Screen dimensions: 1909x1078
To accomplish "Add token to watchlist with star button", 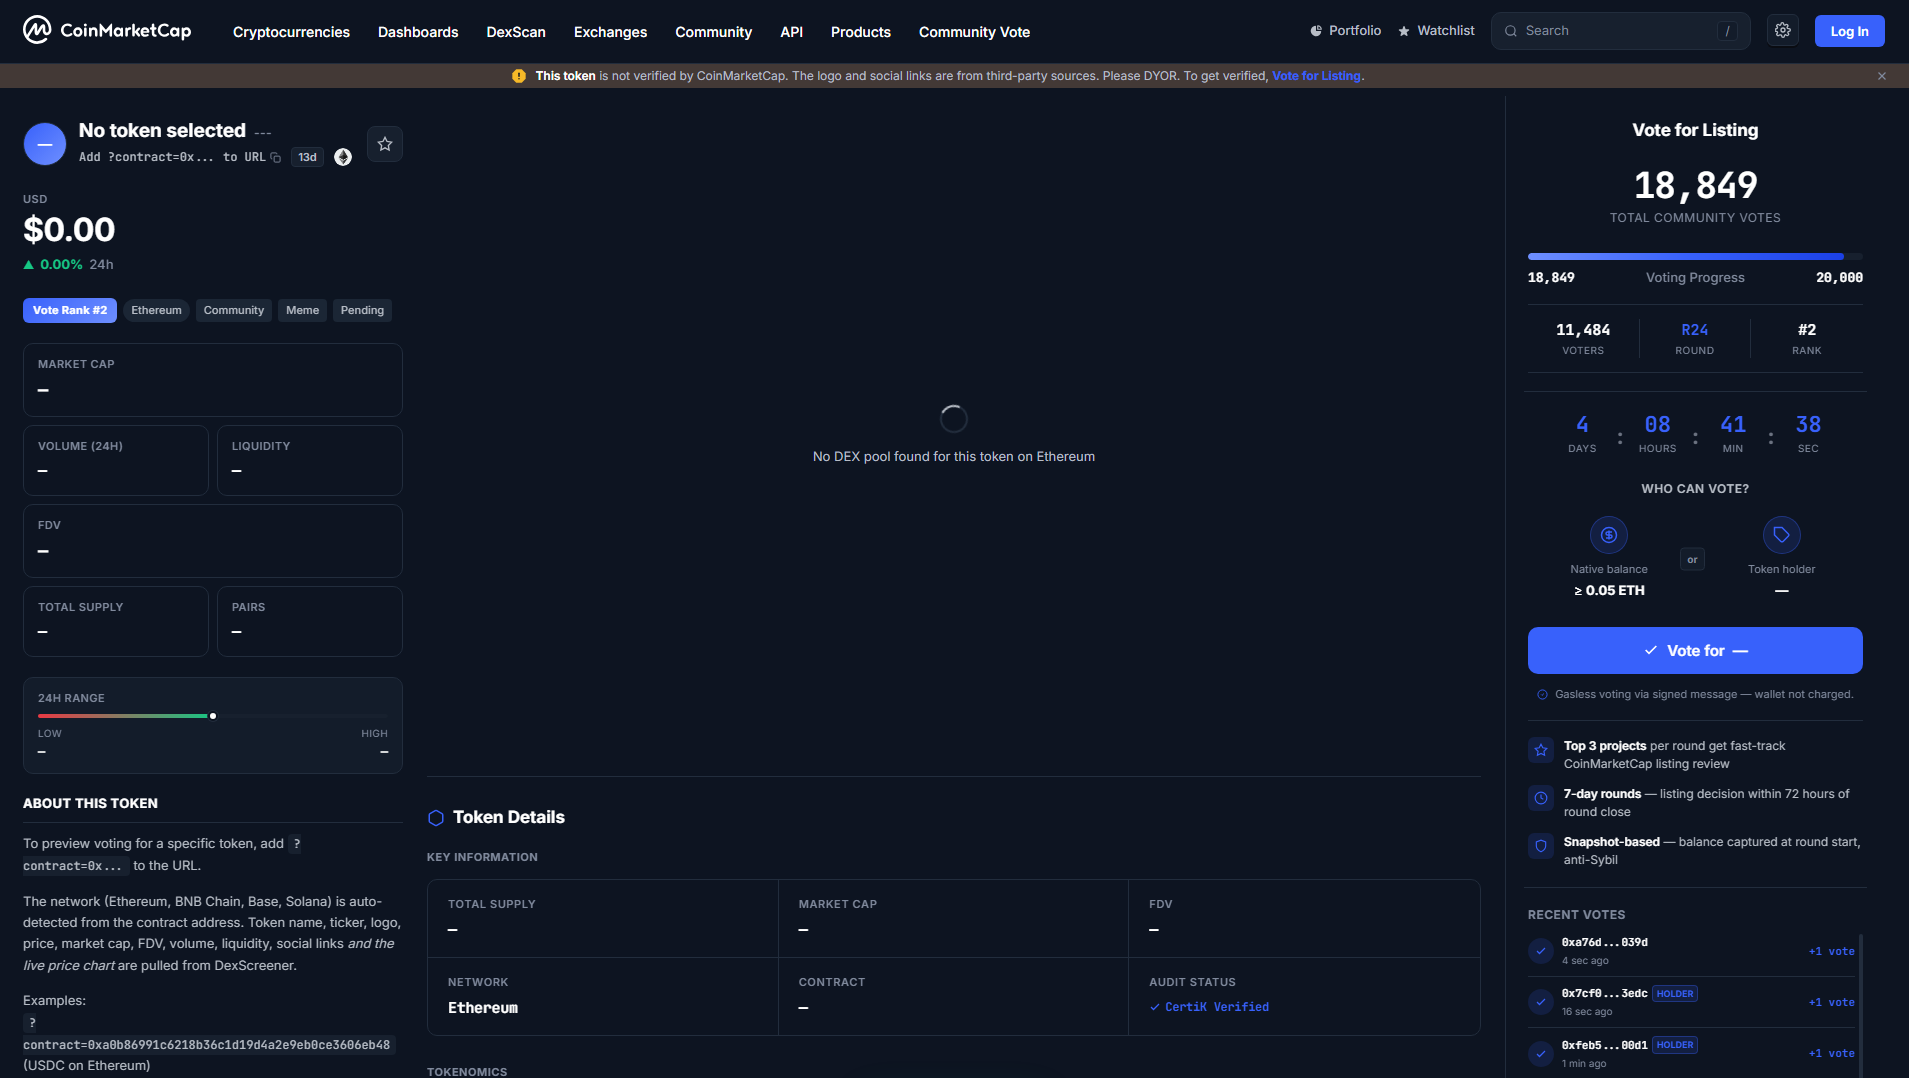I will tap(385, 144).
